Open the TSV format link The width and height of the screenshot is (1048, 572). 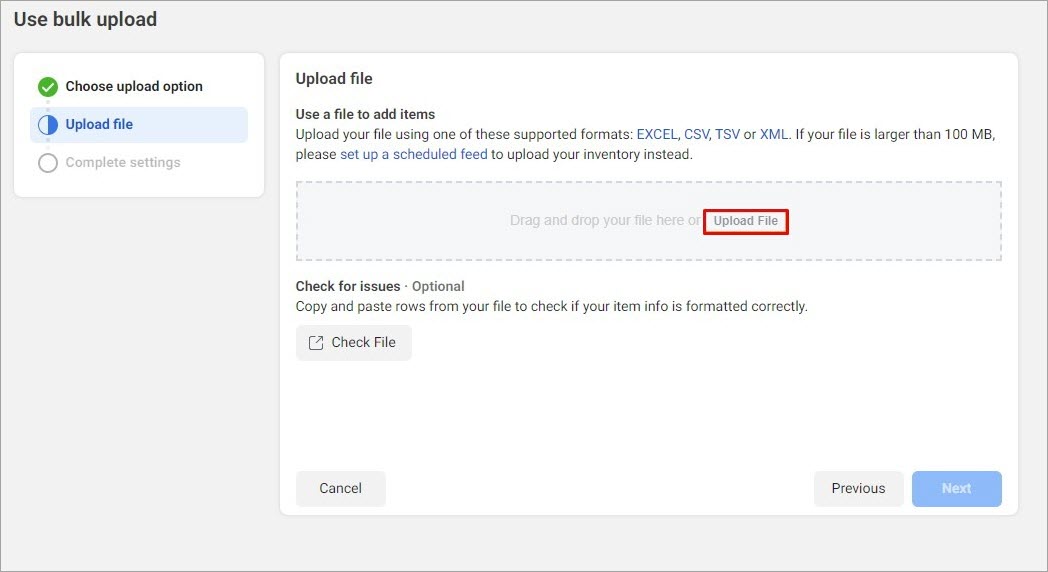coord(727,134)
